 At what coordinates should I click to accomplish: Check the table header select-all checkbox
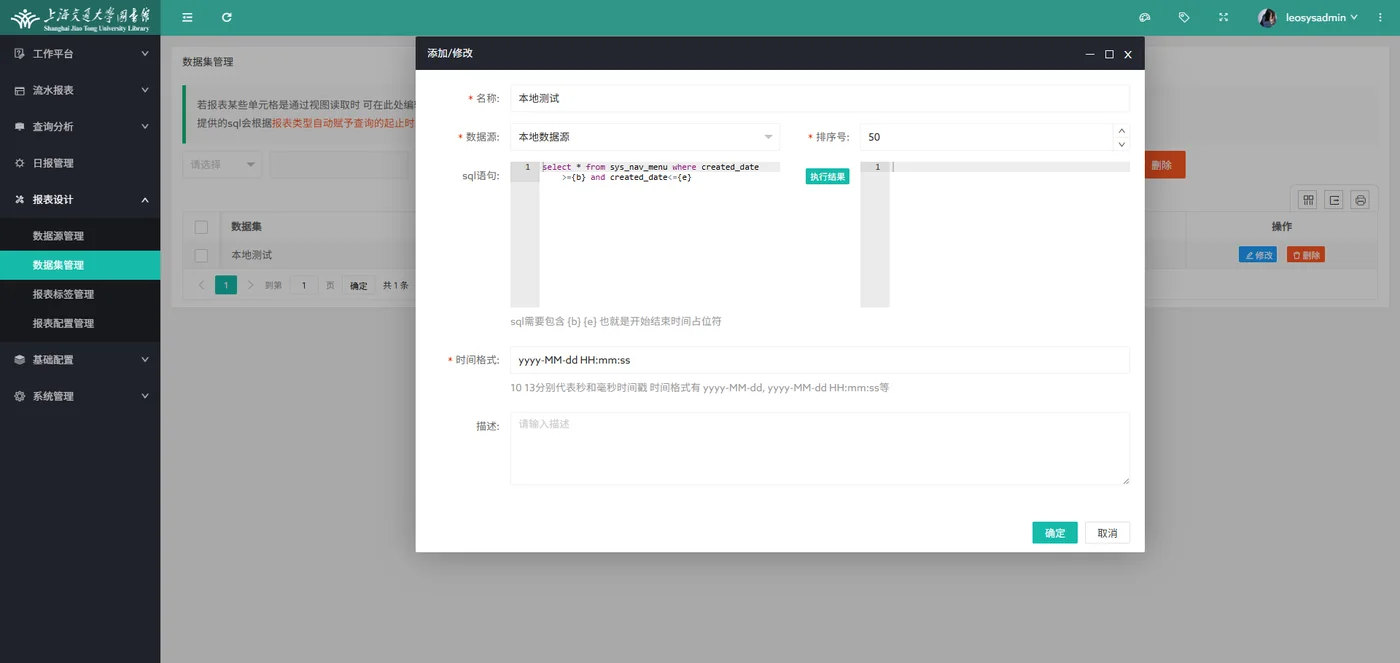coord(201,226)
